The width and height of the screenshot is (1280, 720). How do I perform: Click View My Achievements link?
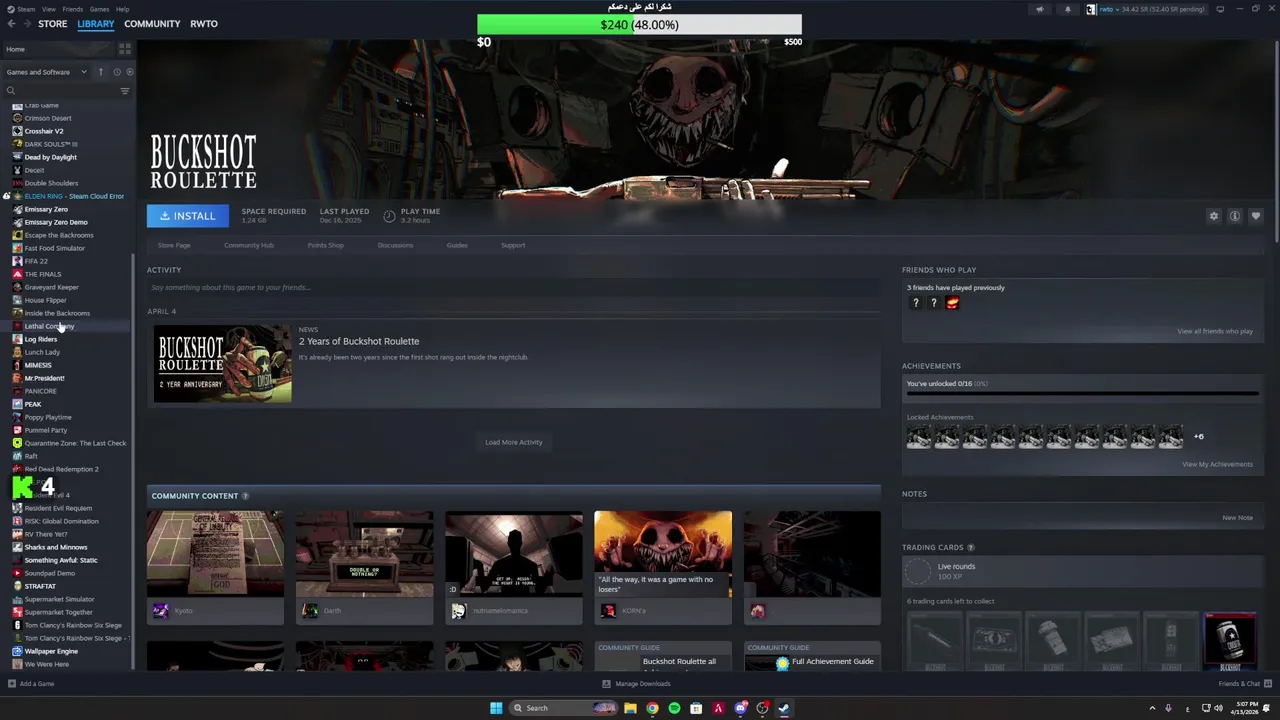[1217, 464]
